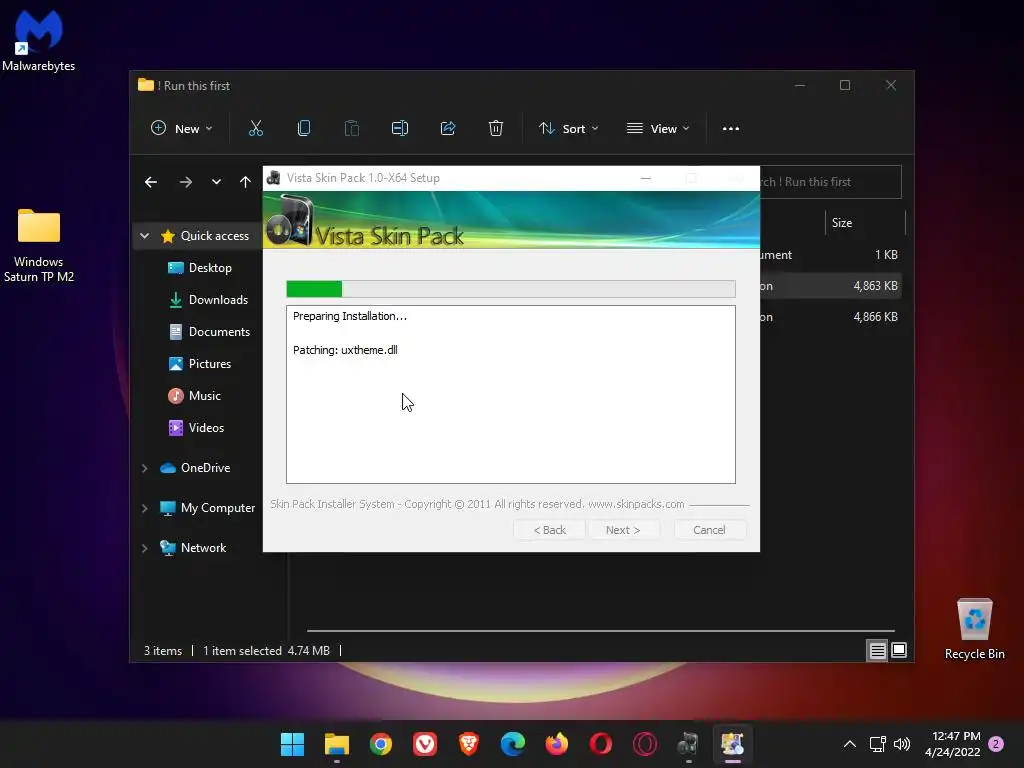Collapse the Quick access tree node
The width and height of the screenshot is (1024, 768).
pyautogui.click(x=145, y=236)
